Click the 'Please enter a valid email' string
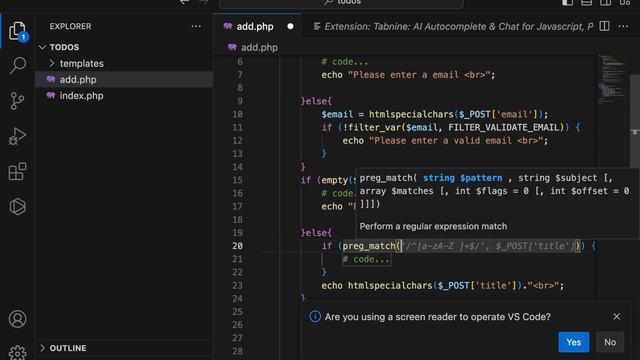 pos(456,140)
